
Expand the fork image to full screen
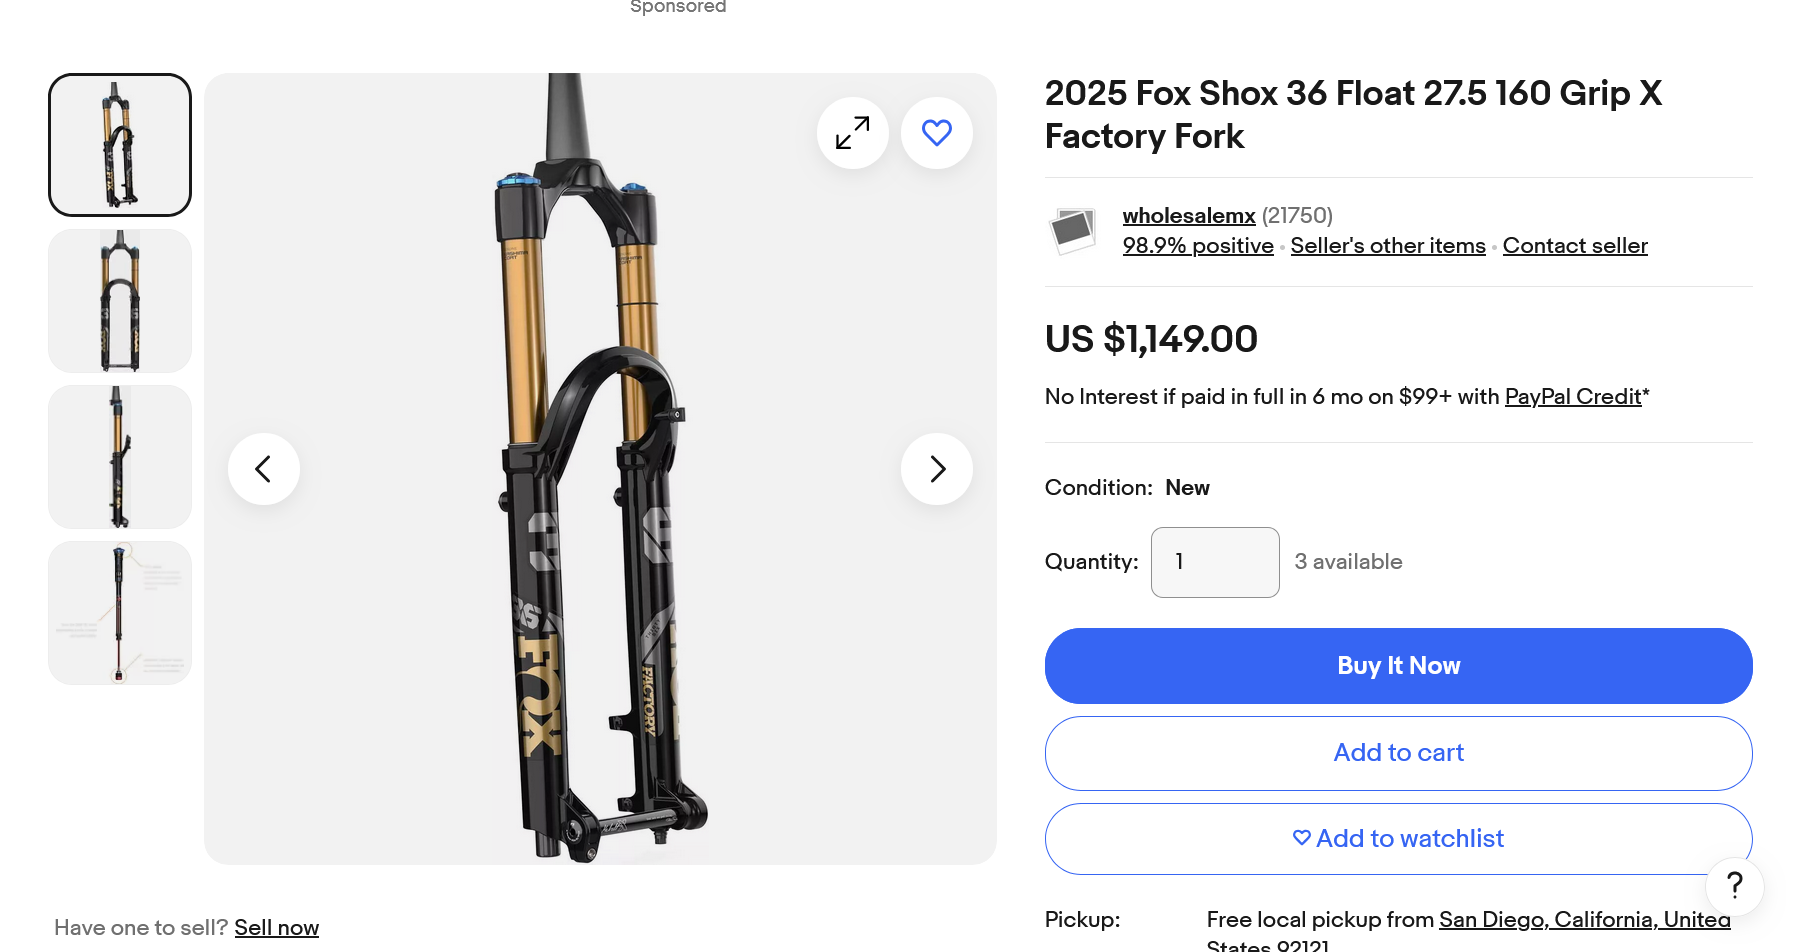[852, 133]
